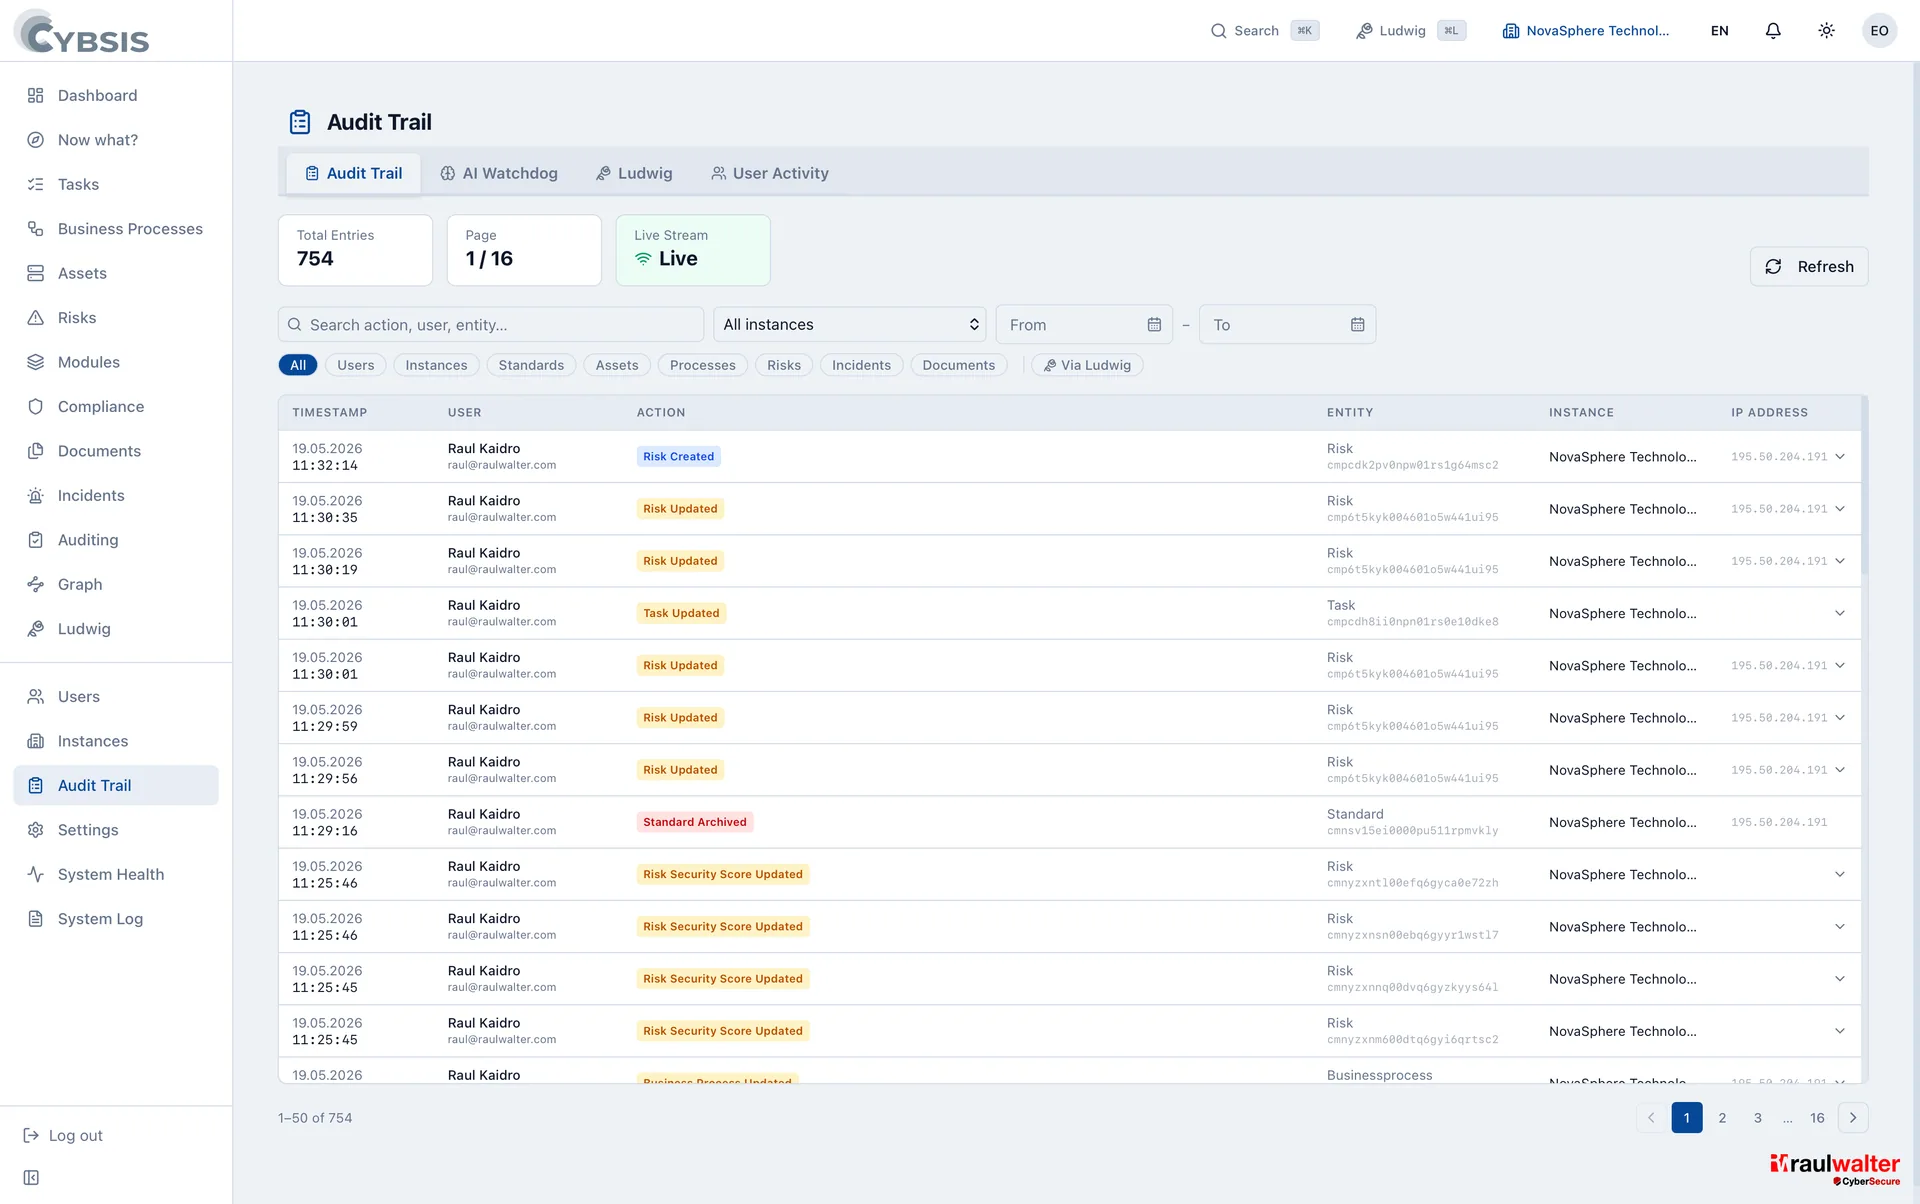1920x1204 pixels.
Task: Open Ludwig assistant in top bar
Action: click(1410, 31)
